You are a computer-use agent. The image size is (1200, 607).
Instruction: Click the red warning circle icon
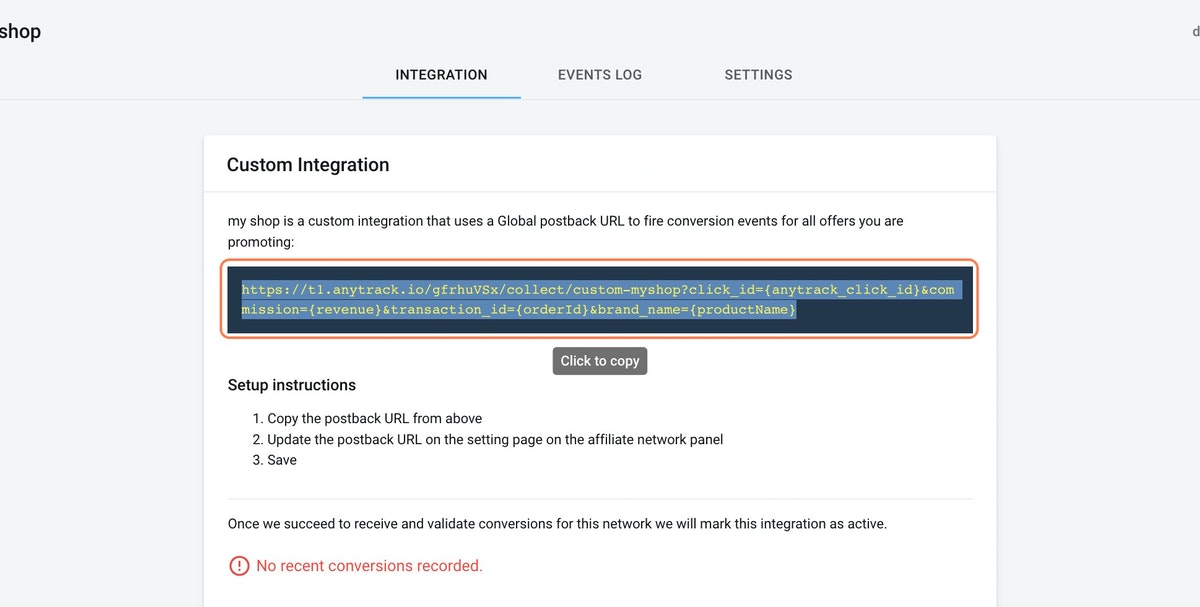tap(239, 566)
